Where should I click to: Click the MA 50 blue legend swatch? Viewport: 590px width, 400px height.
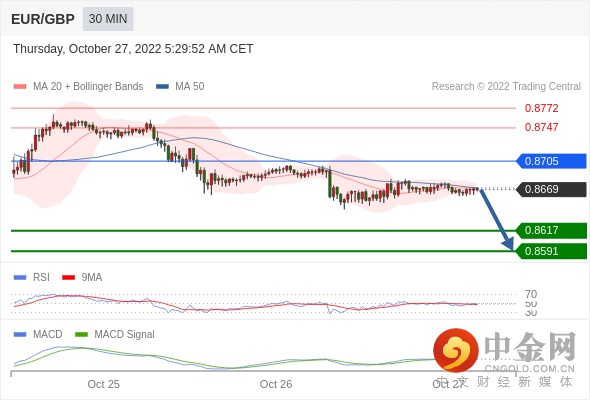pos(163,87)
